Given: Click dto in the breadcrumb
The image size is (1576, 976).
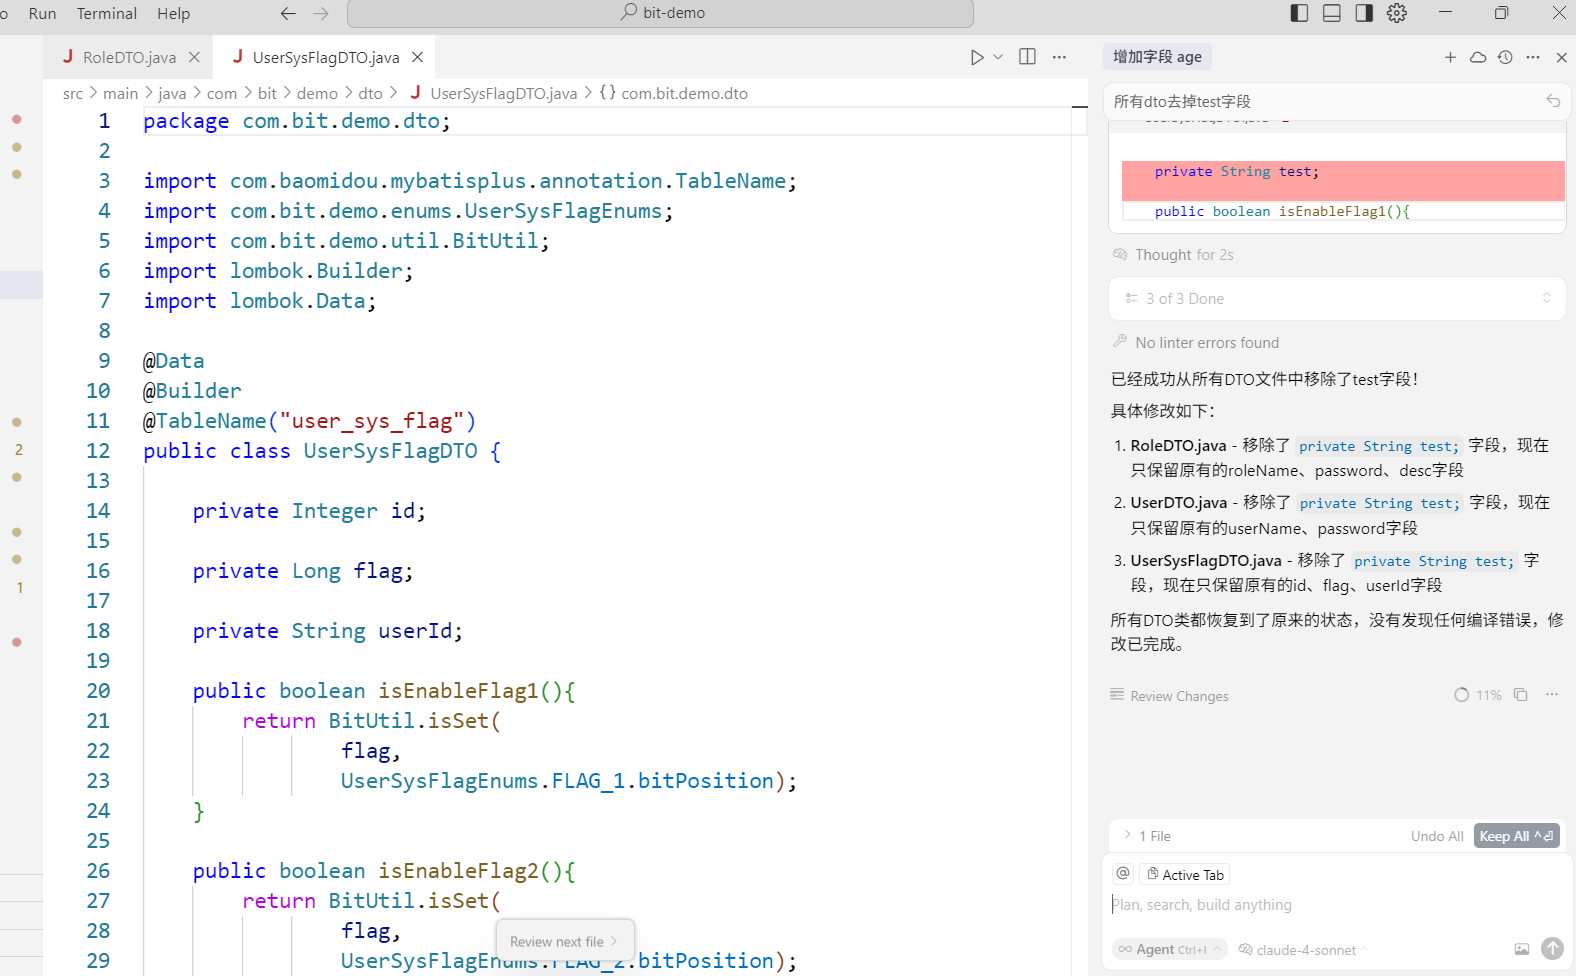Looking at the screenshot, I should tap(370, 93).
